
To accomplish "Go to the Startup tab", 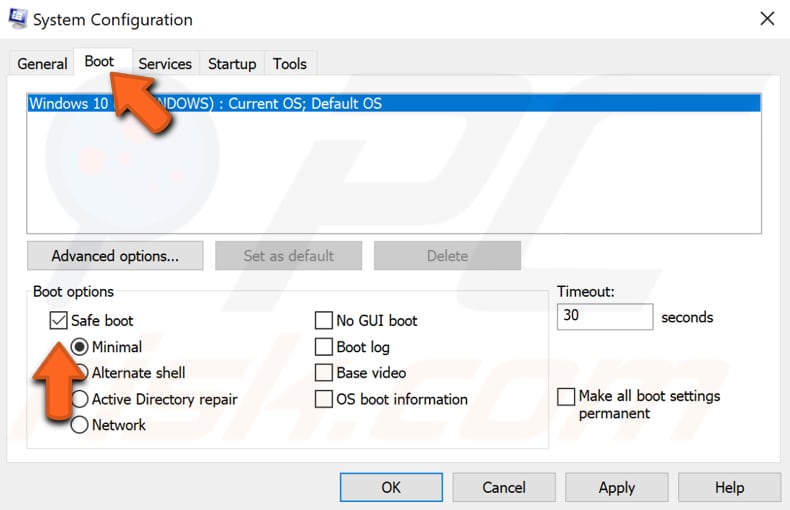I will click(x=232, y=64).
